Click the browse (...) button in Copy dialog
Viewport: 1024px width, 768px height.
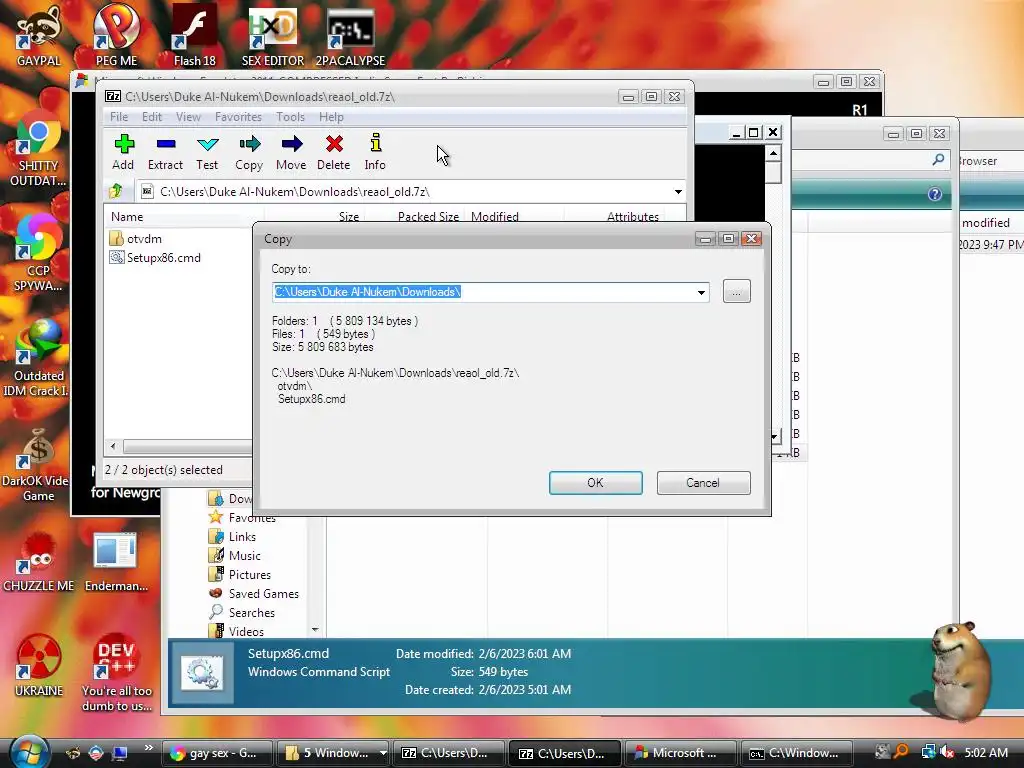[x=737, y=291]
